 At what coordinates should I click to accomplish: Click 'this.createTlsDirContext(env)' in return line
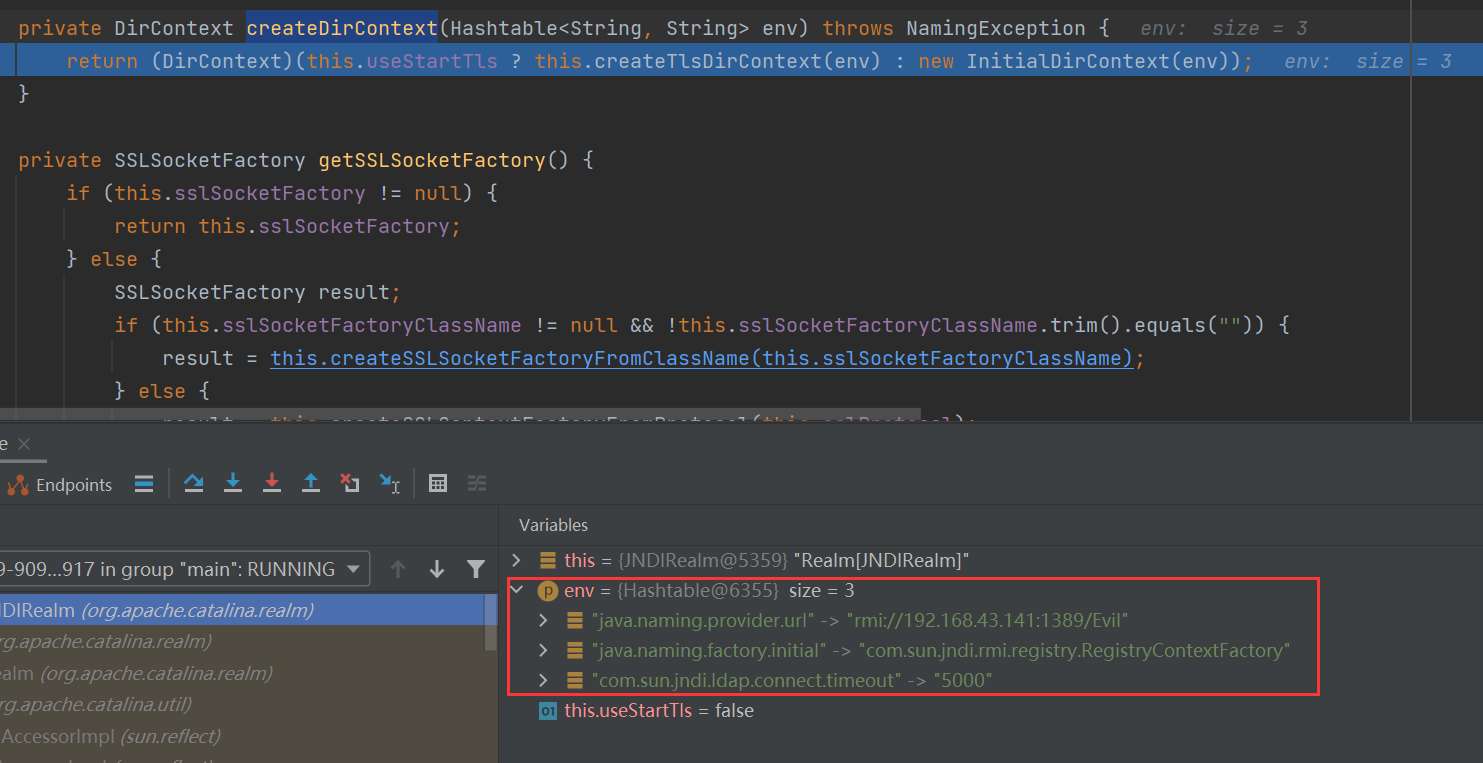[707, 61]
